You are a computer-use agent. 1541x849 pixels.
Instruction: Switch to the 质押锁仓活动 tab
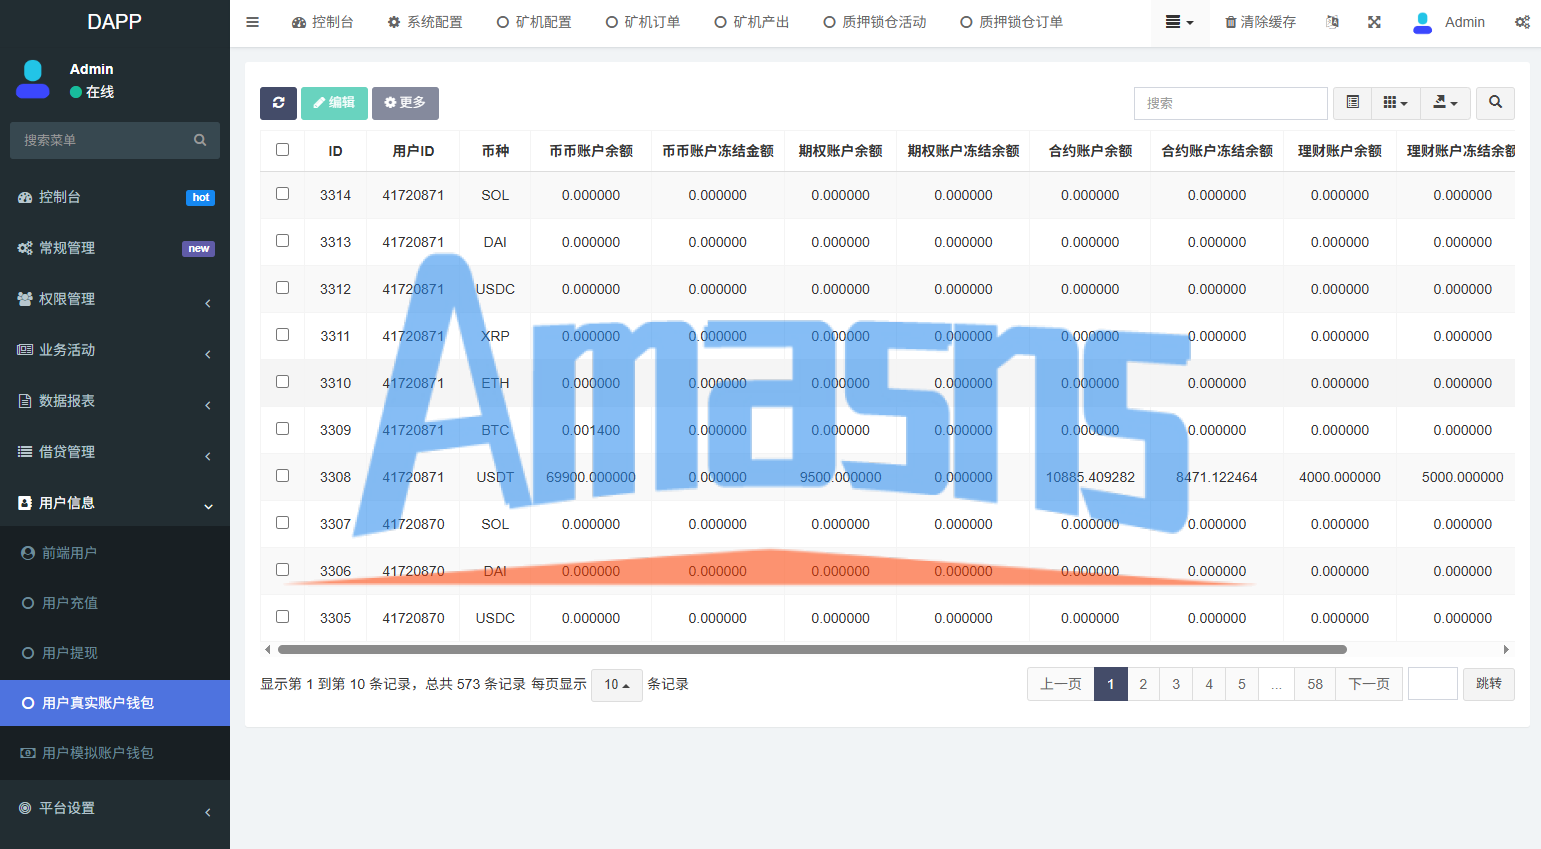tap(875, 22)
